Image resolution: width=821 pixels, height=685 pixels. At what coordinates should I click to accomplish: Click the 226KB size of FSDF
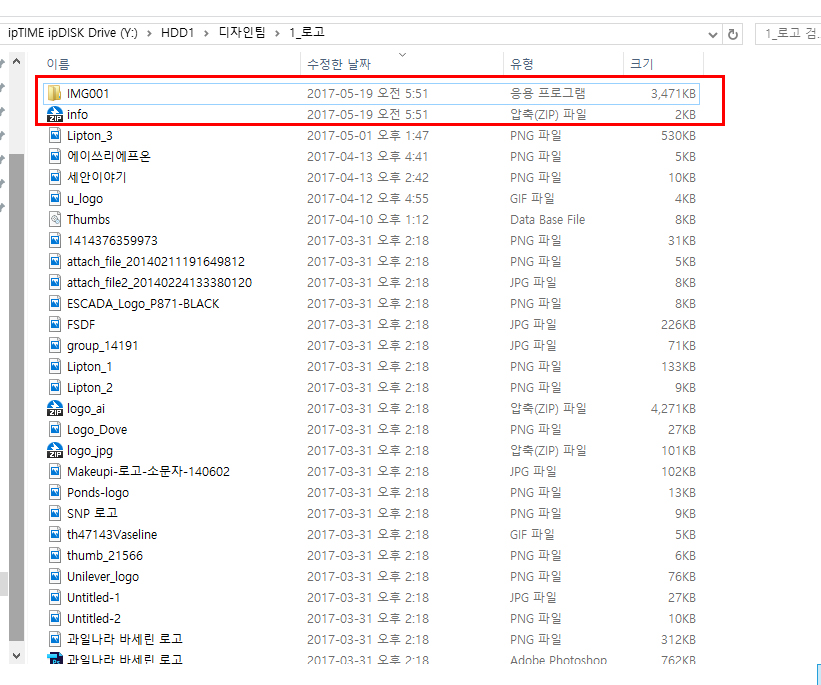pyautogui.click(x=678, y=325)
